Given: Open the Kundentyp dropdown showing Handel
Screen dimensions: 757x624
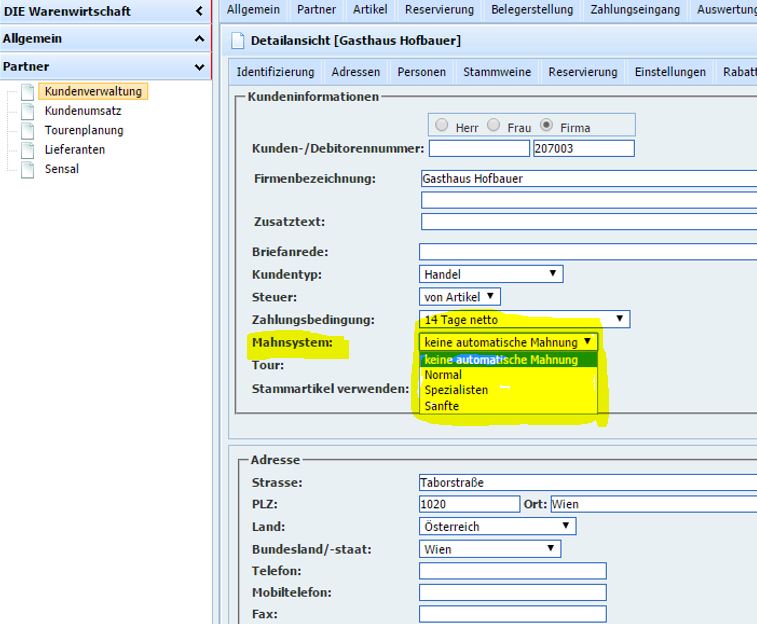Looking at the screenshot, I should pyautogui.click(x=490, y=274).
